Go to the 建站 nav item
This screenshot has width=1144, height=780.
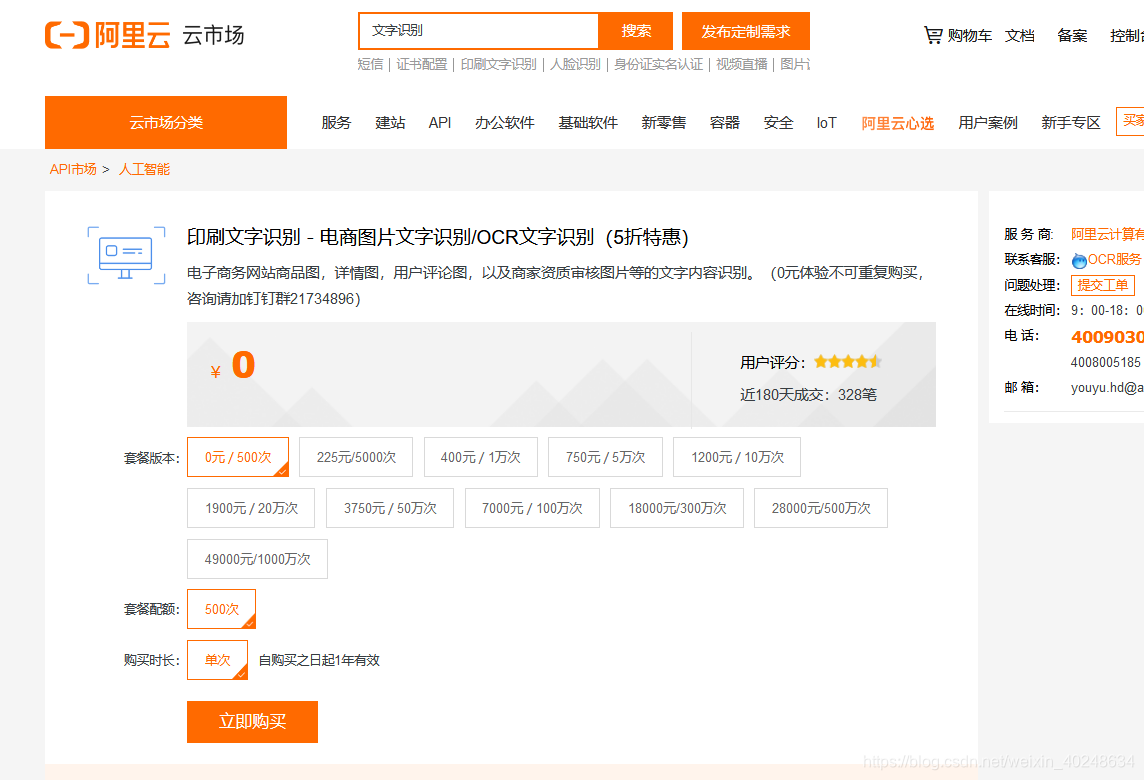click(x=390, y=123)
